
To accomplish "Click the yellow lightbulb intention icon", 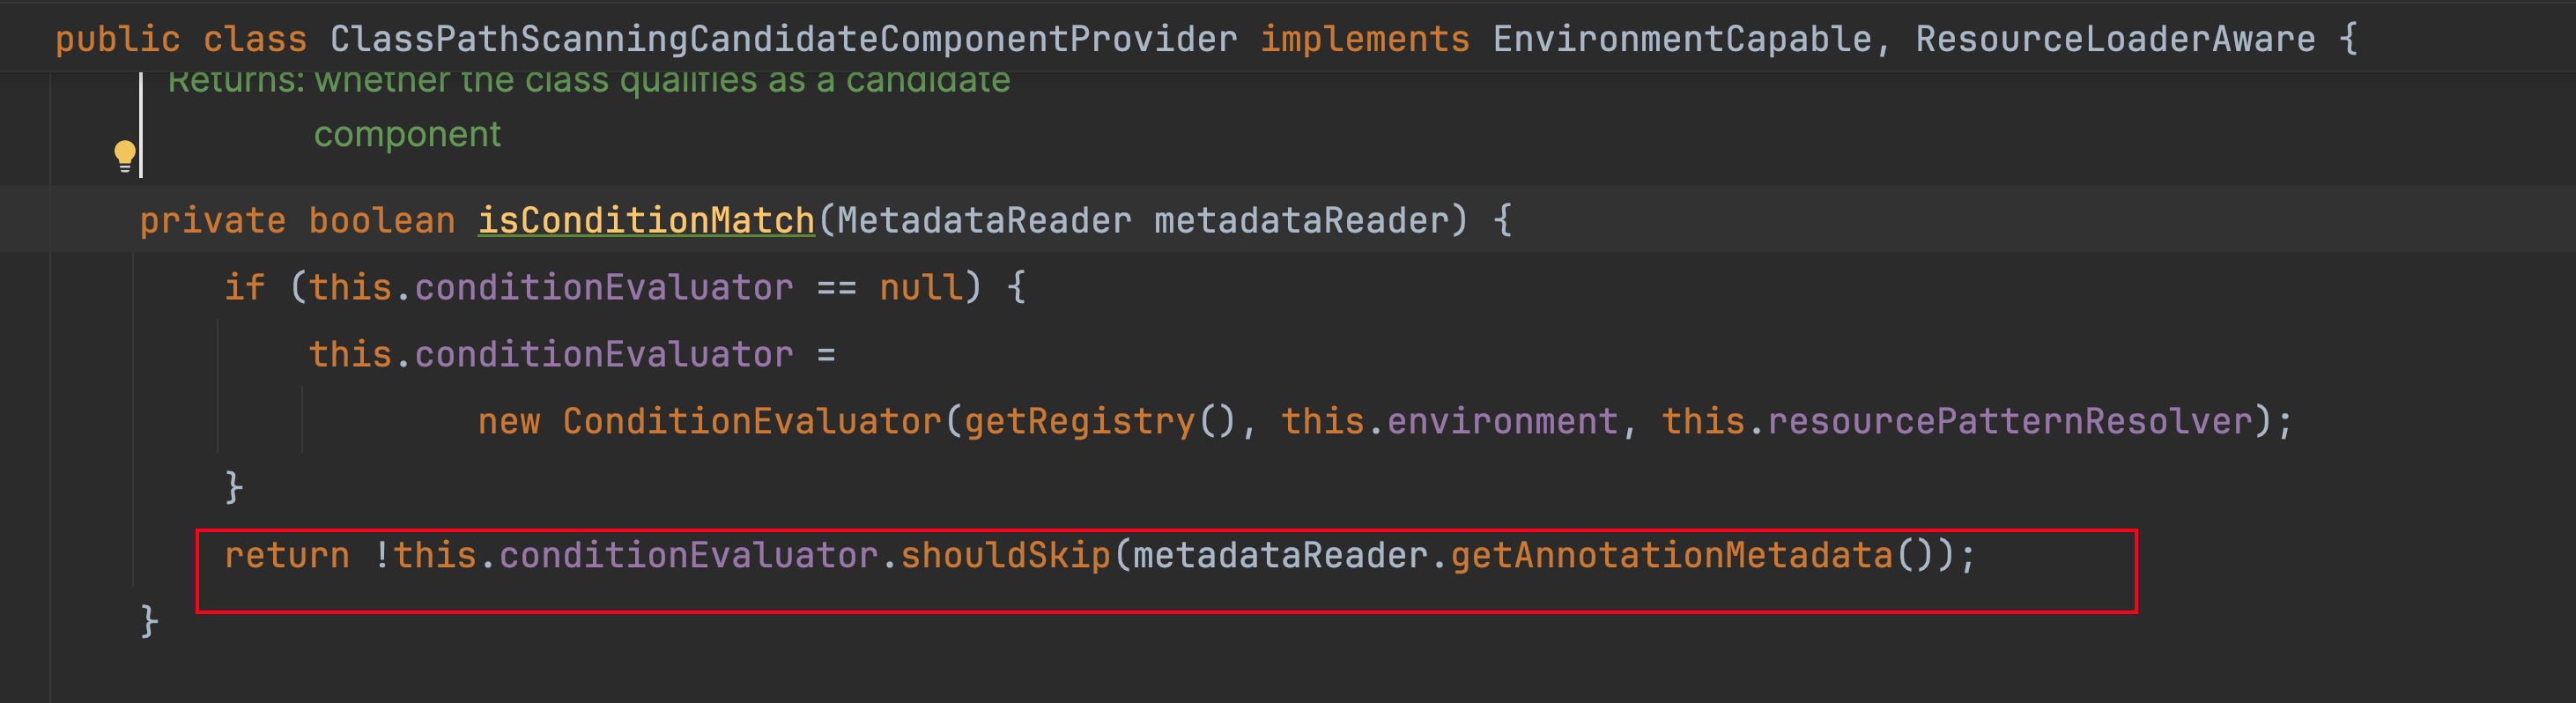I will 125,155.
